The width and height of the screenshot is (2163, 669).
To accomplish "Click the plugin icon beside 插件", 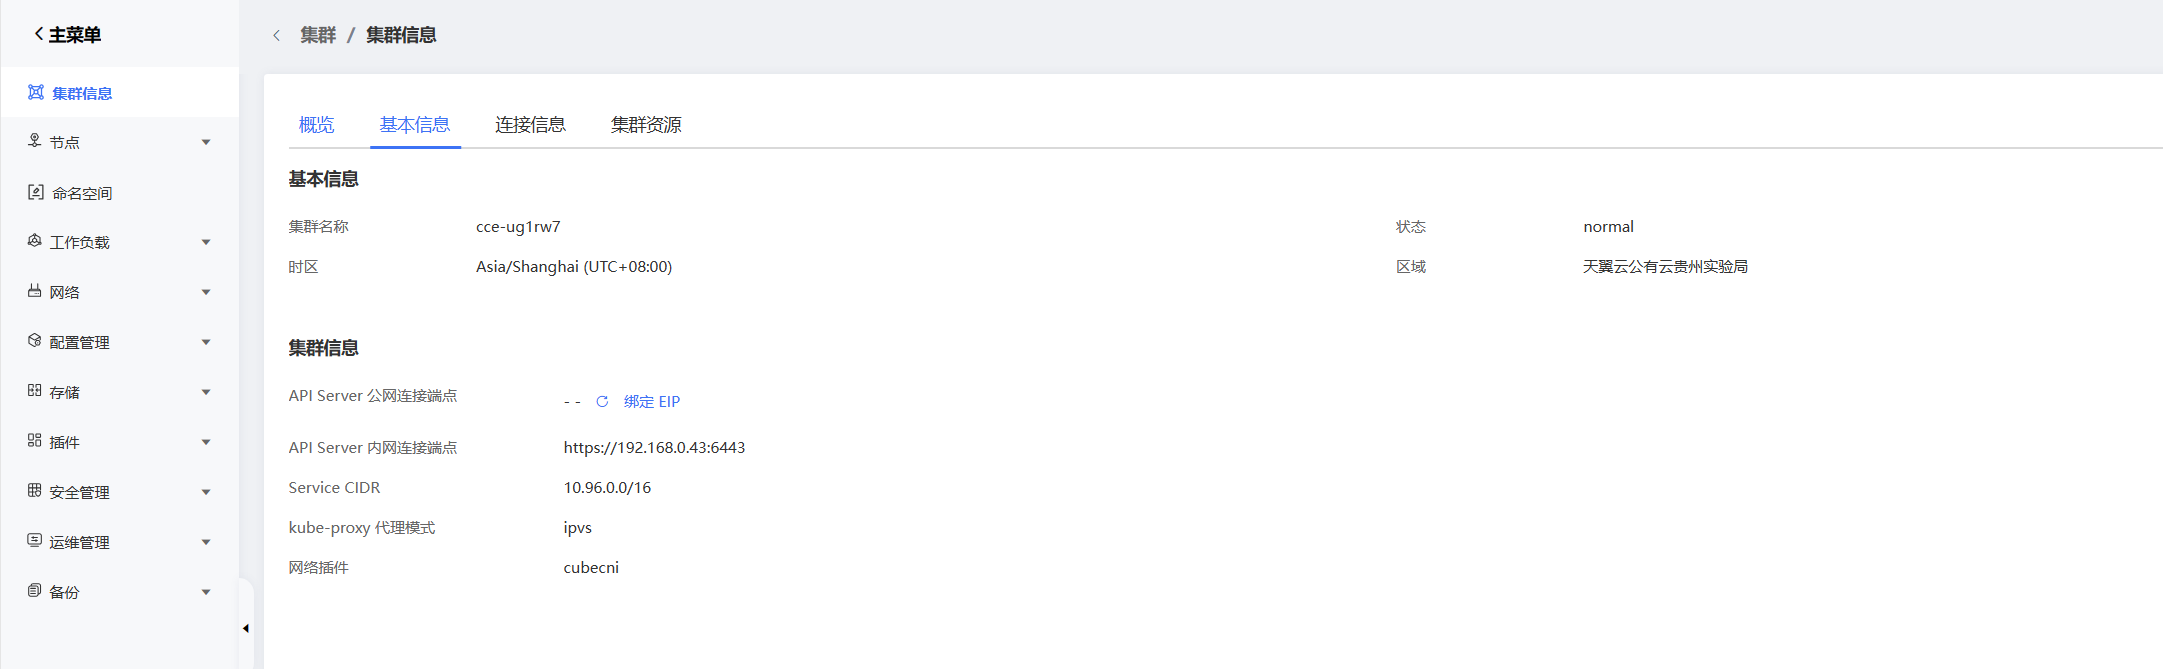I will (x=34, y=441).
